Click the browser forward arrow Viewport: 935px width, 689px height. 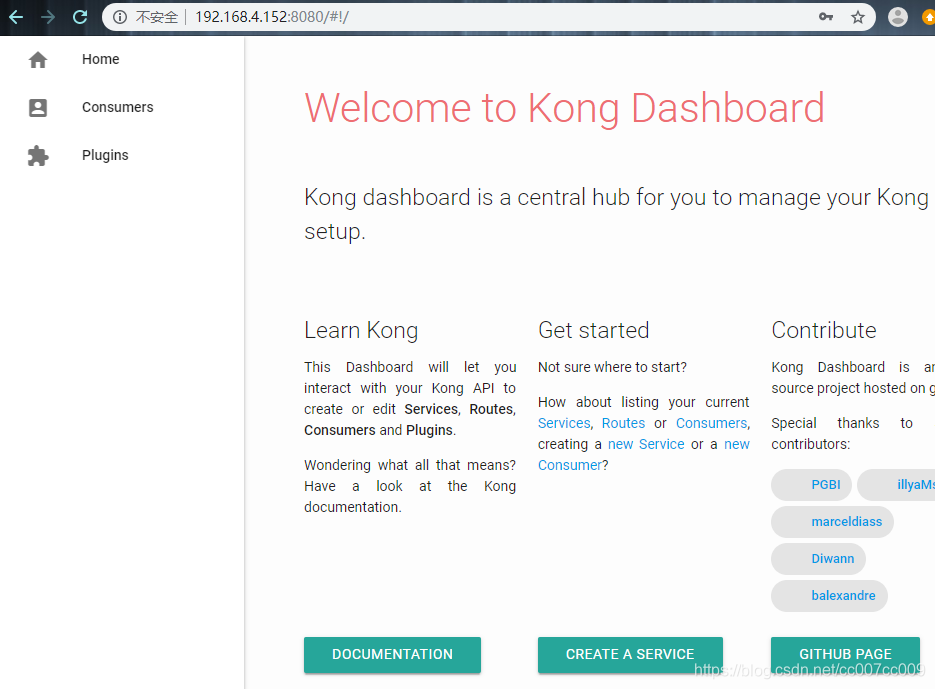pyautogui.click(x=48, y=17)
